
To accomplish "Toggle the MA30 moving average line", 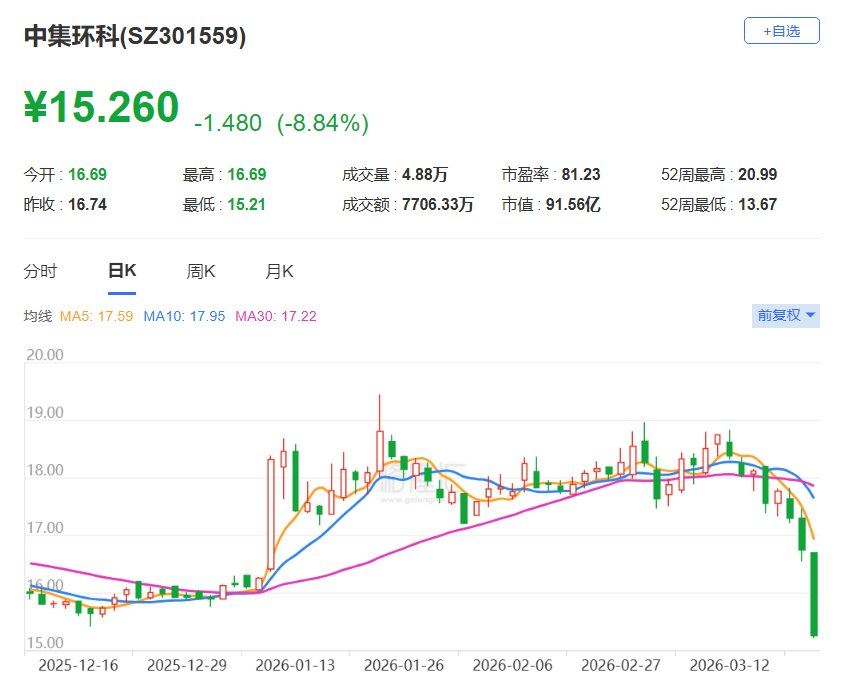I will point(274,315).
